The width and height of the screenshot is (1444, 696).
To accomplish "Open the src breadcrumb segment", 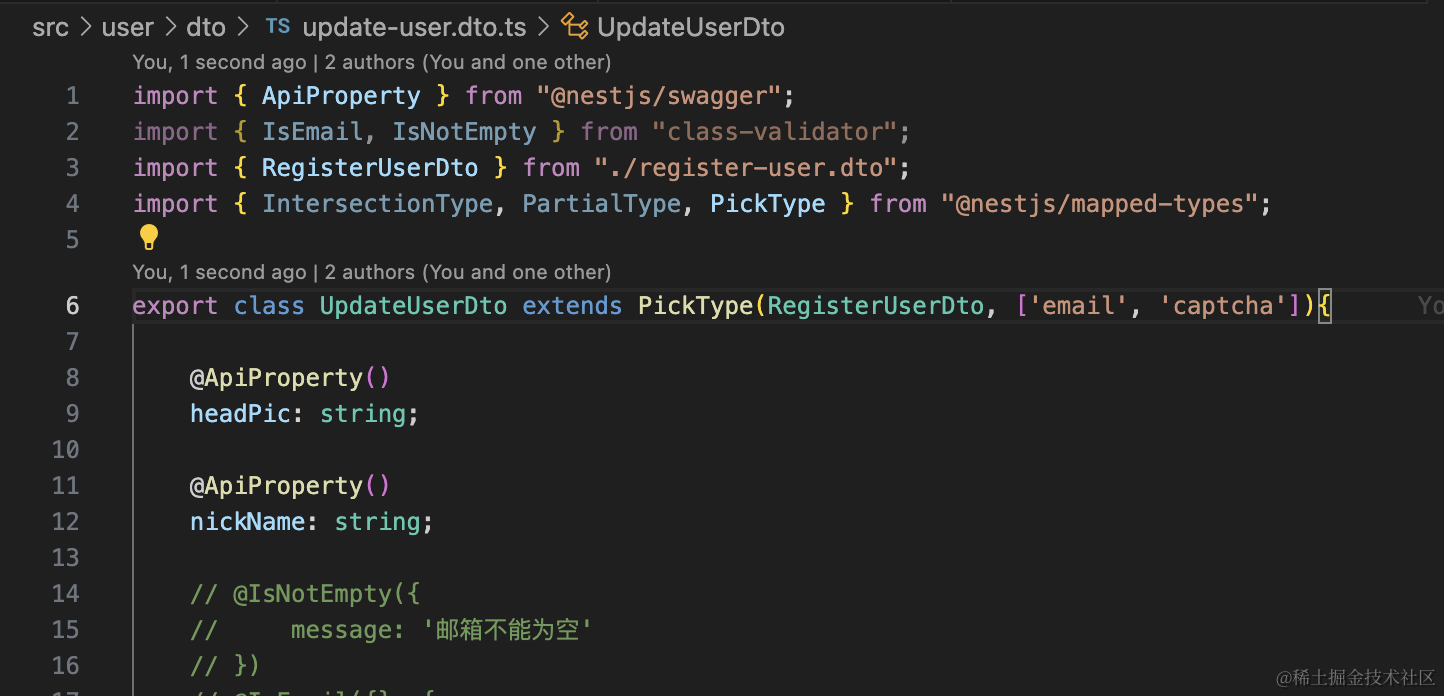I will tap(50, 27).
